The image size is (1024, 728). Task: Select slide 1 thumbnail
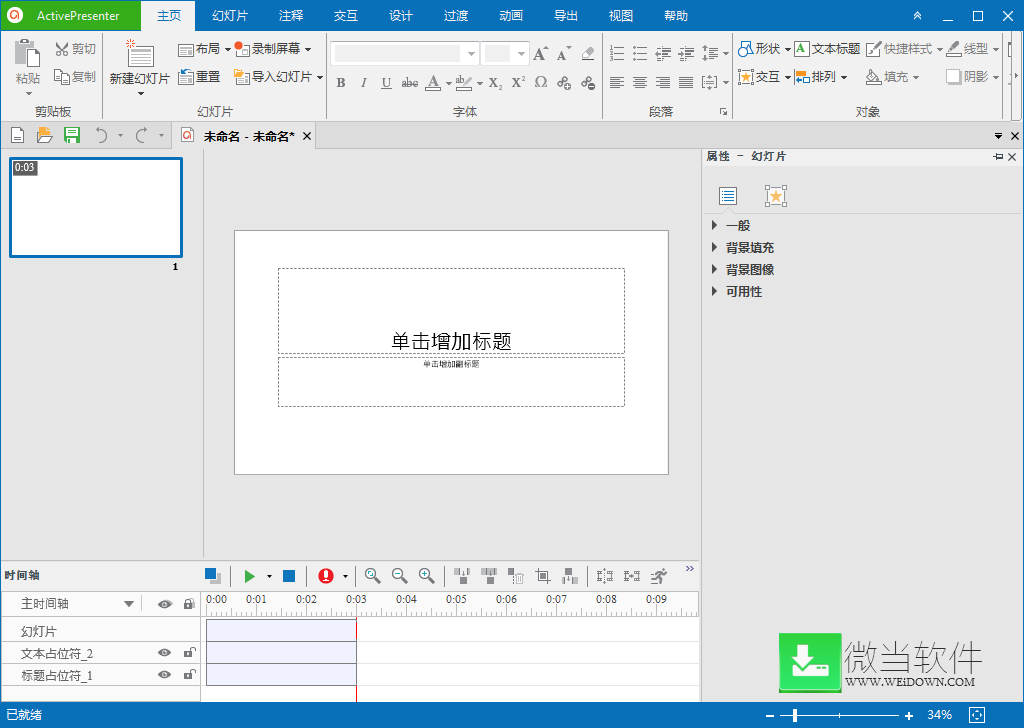click(x=96, y=208)
